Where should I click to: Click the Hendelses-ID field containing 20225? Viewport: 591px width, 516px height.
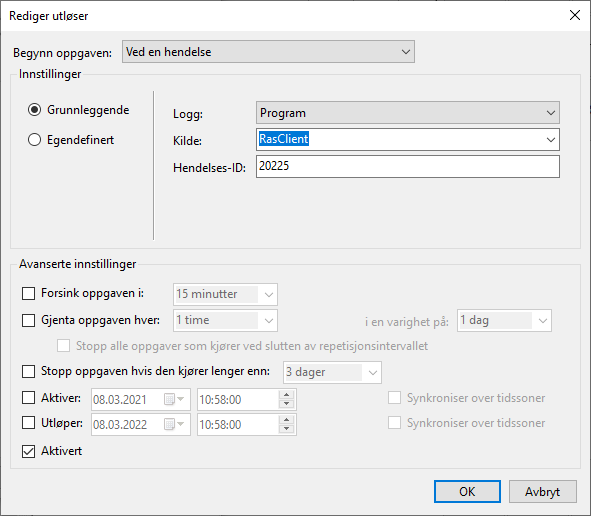[x=408, y=167]
